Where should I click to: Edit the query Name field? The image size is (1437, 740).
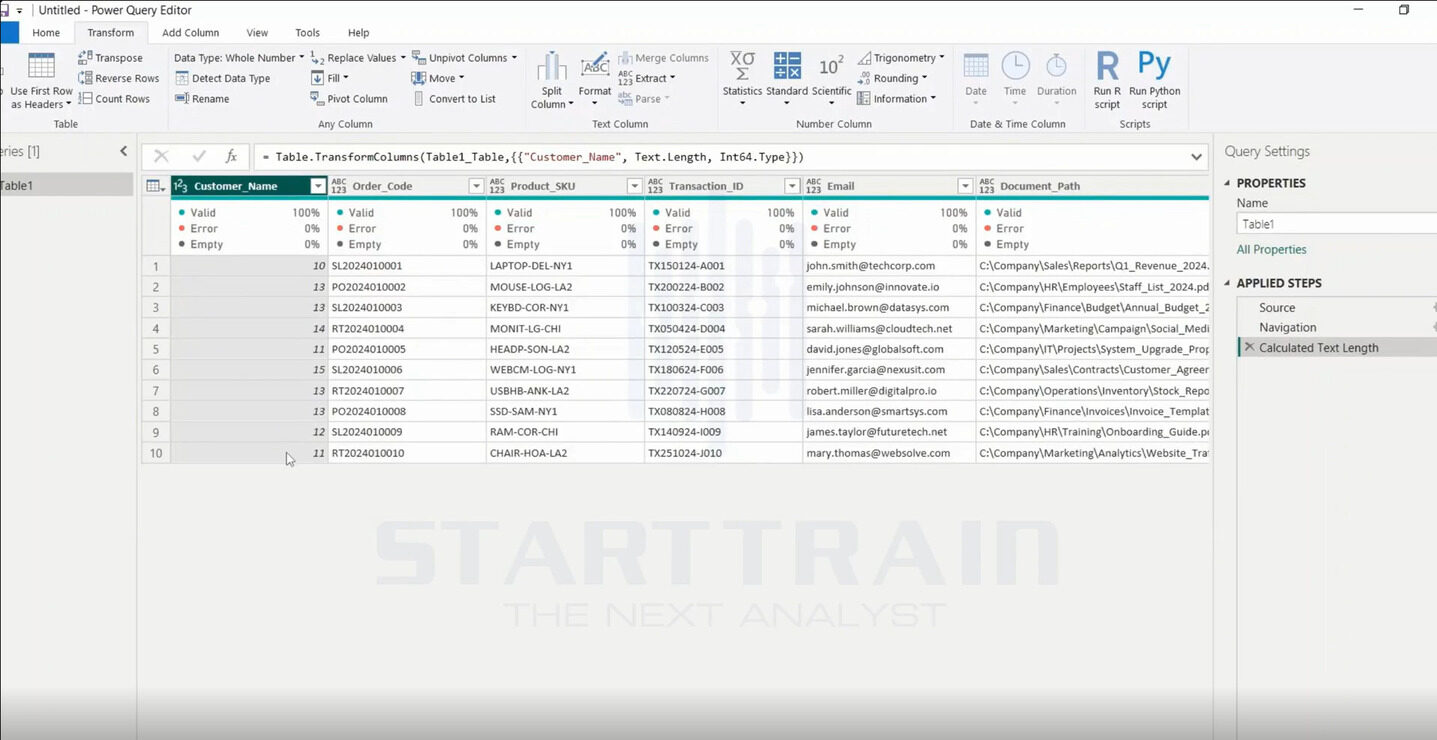point(1336,224)
